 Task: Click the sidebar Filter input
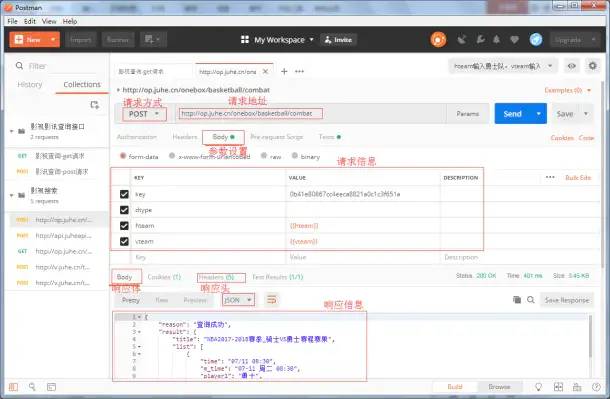click(60, 66)
